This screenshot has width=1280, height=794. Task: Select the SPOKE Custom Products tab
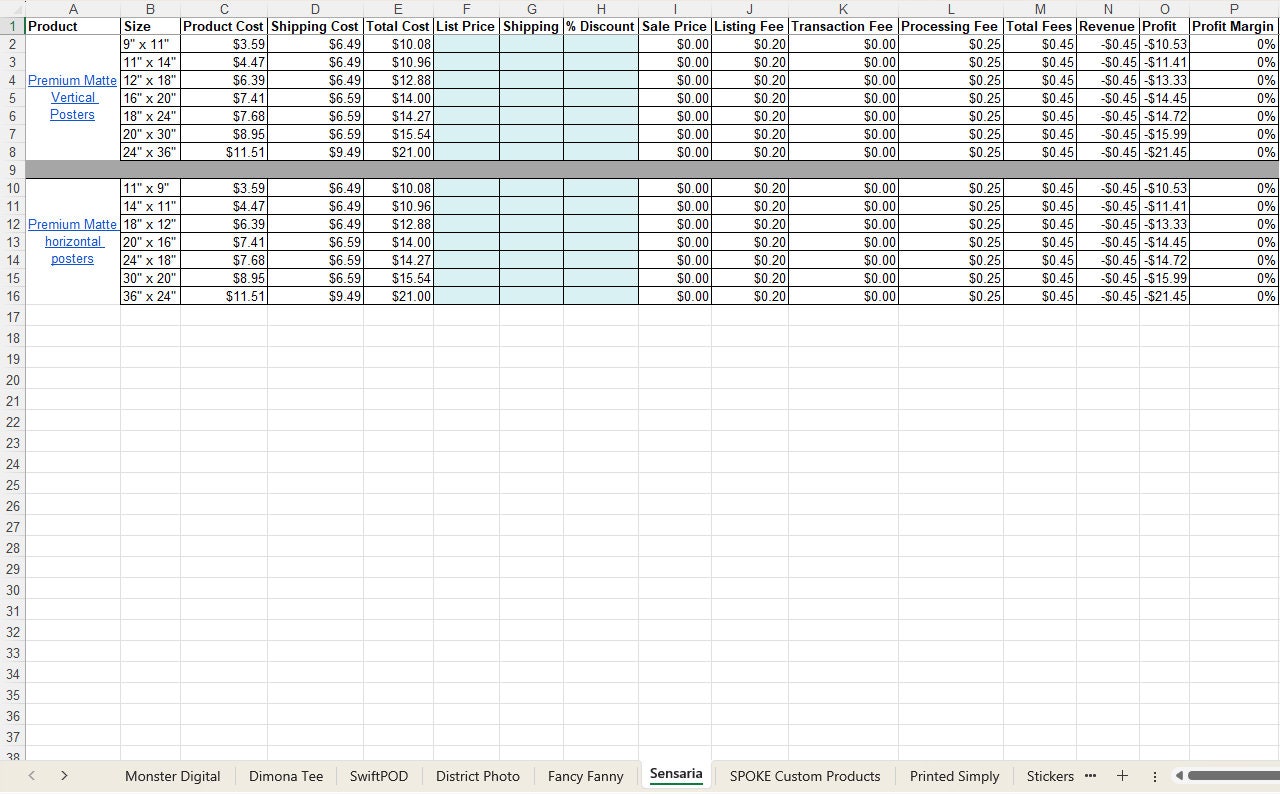(x=804, y=776)
